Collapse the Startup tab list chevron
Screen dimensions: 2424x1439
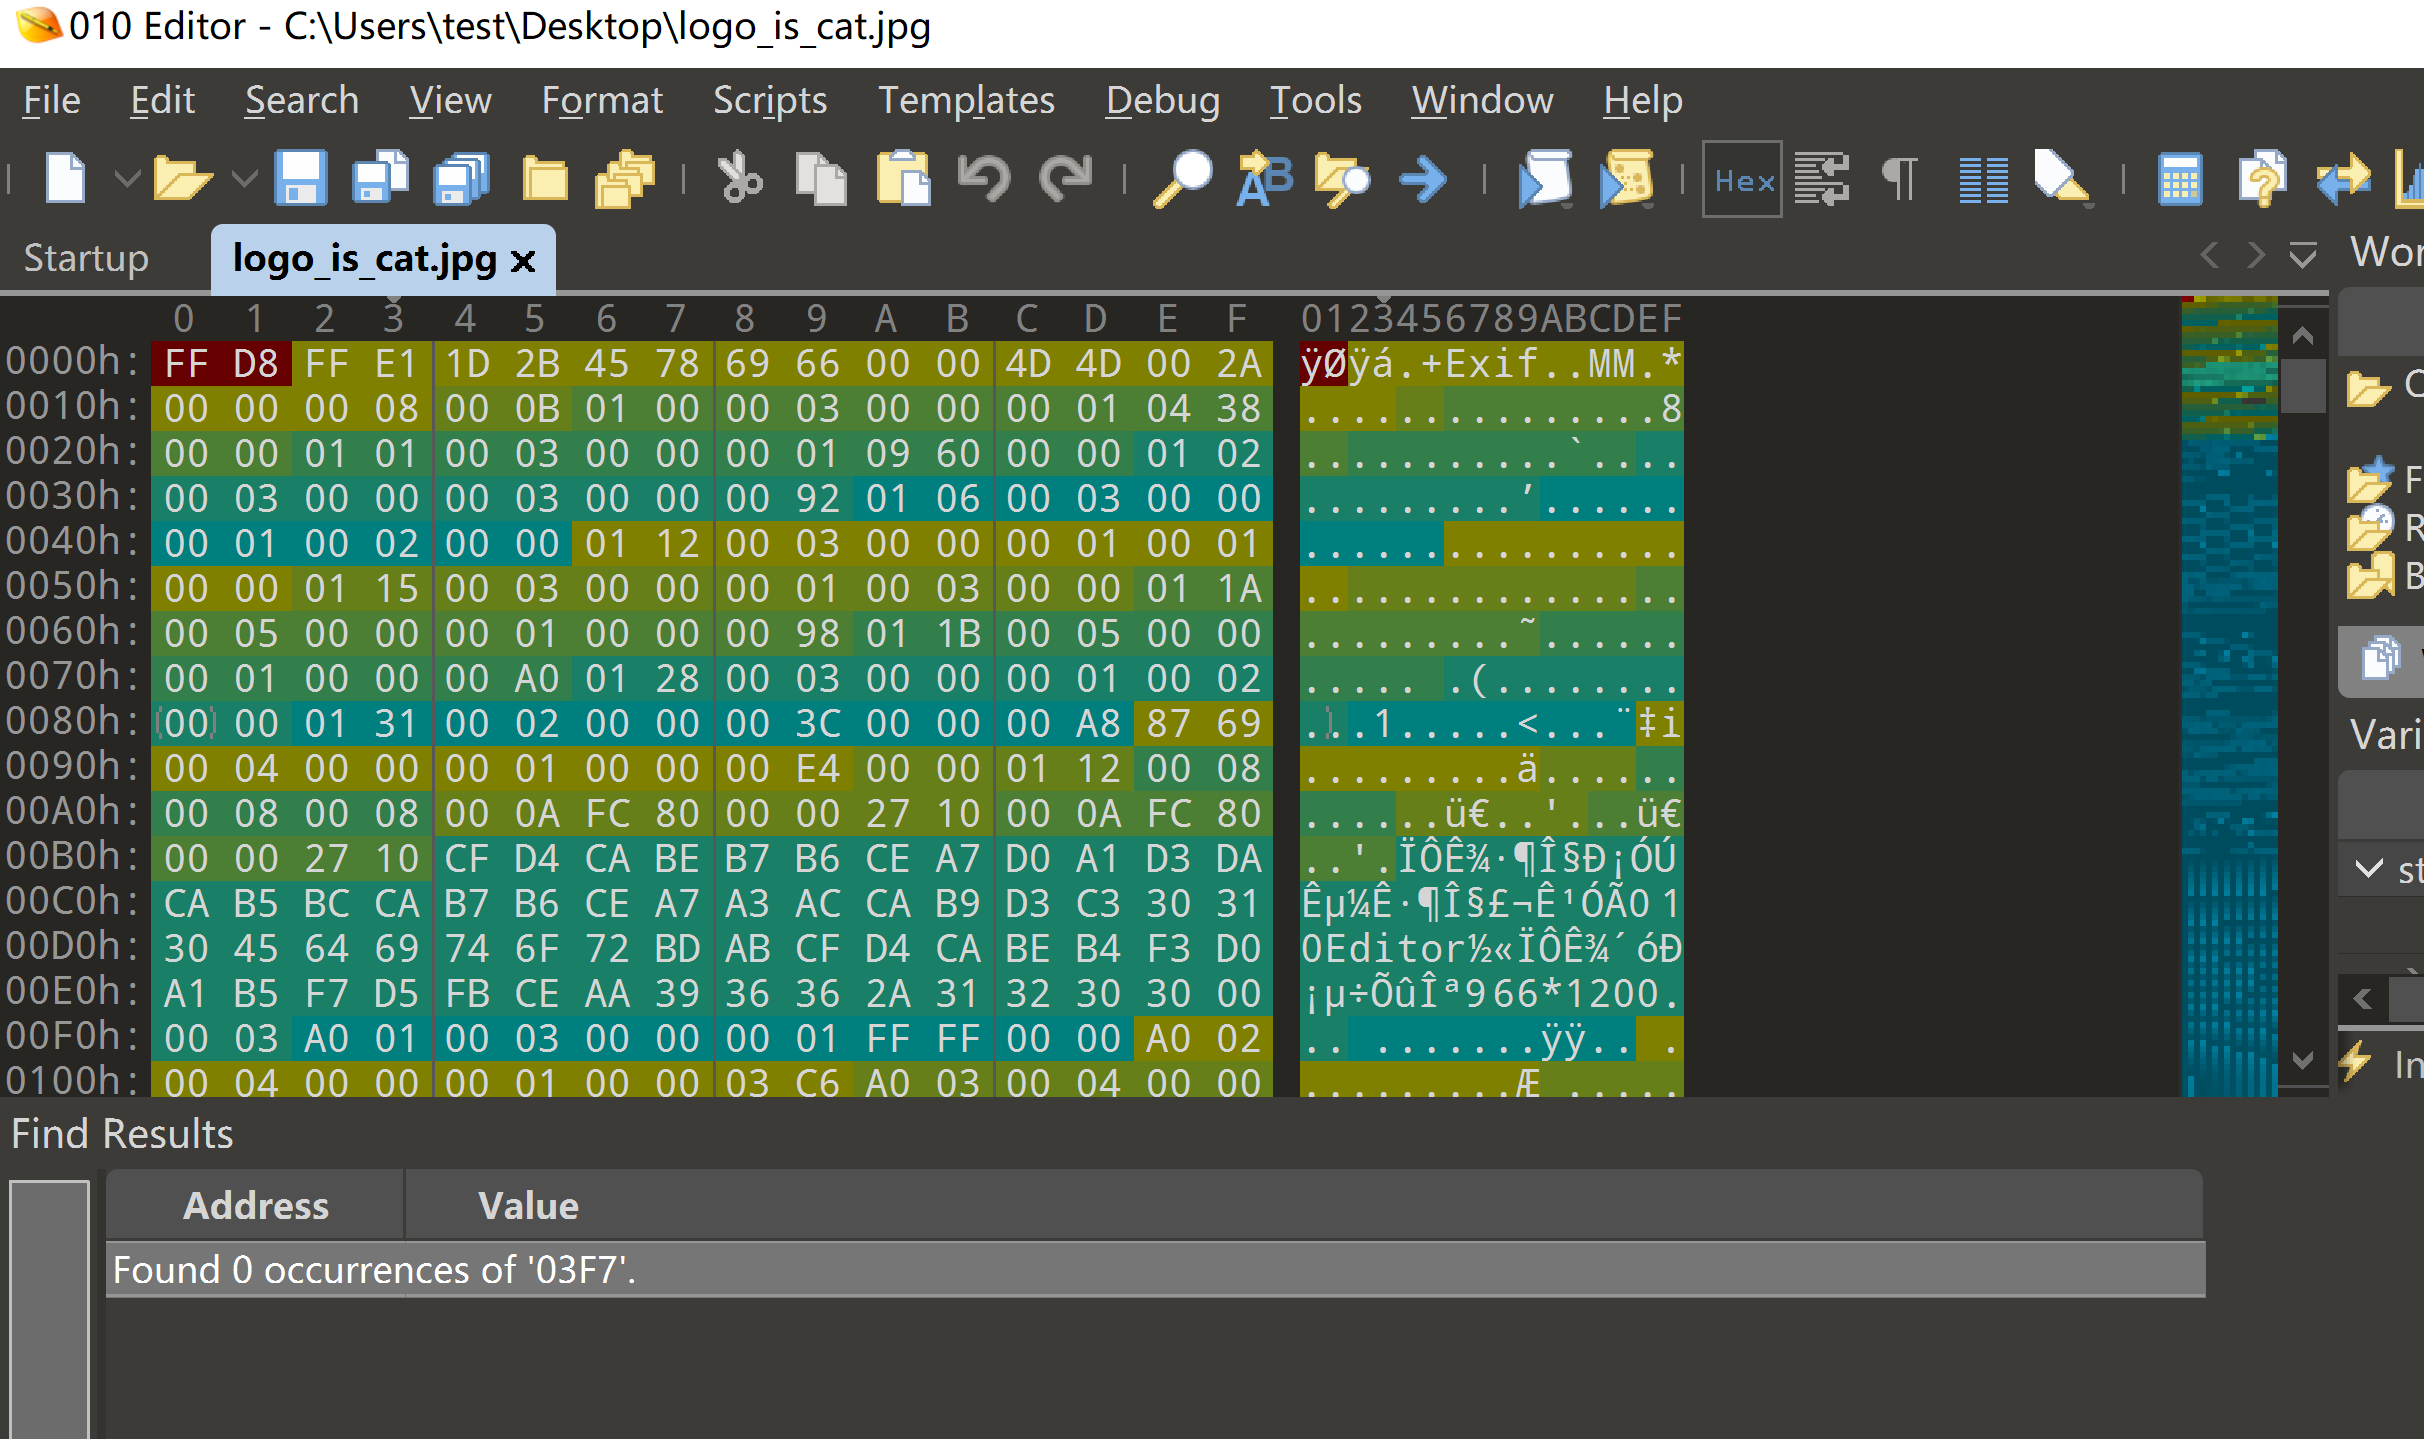pyautogui.click(x=2303, y=256)
